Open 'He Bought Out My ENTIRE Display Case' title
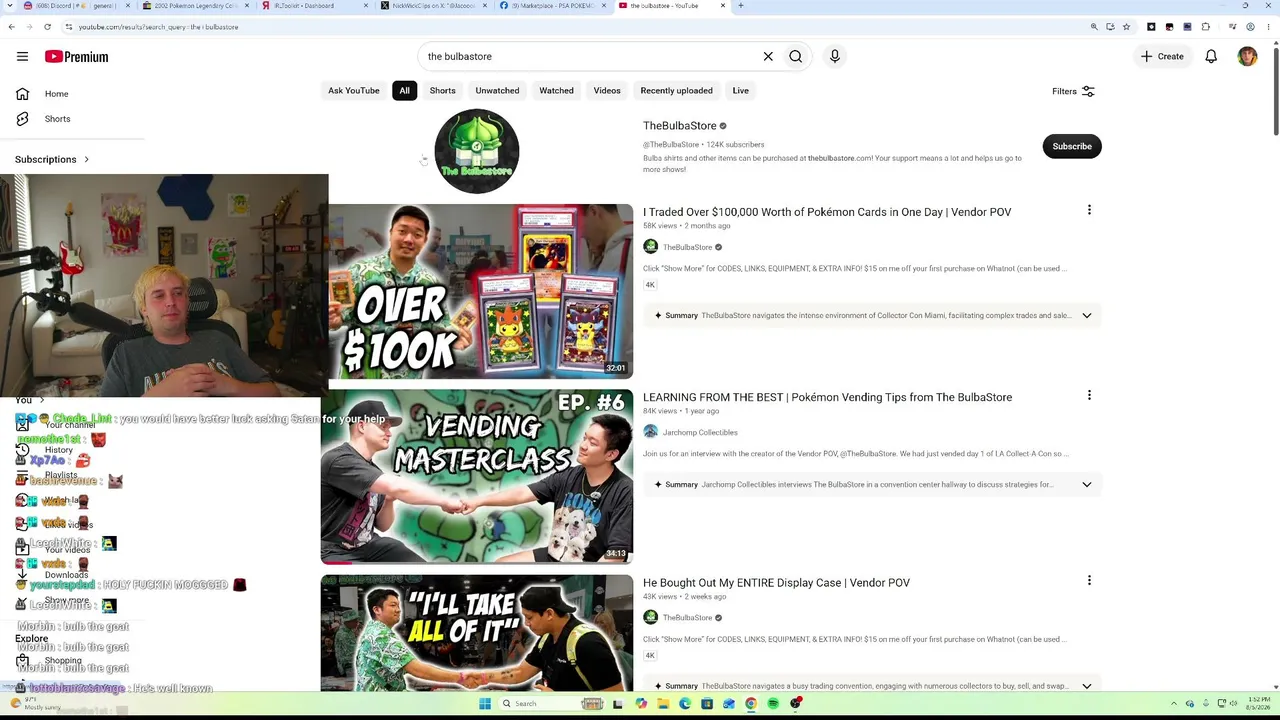The height and width of the screenshot is (720, 1280). click(776, 583)
